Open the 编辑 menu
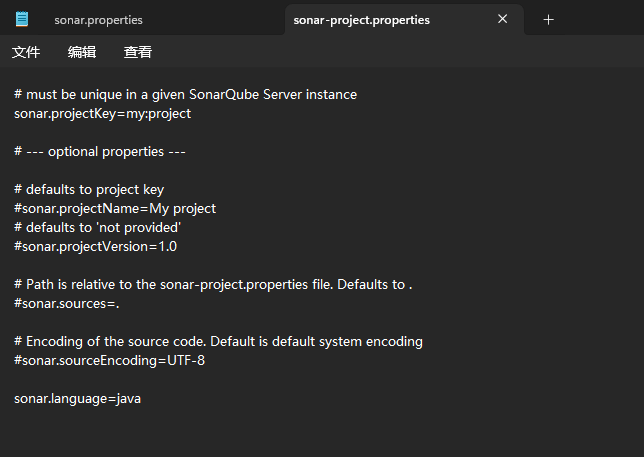This screenshot has height=457, width=644. 82,52
